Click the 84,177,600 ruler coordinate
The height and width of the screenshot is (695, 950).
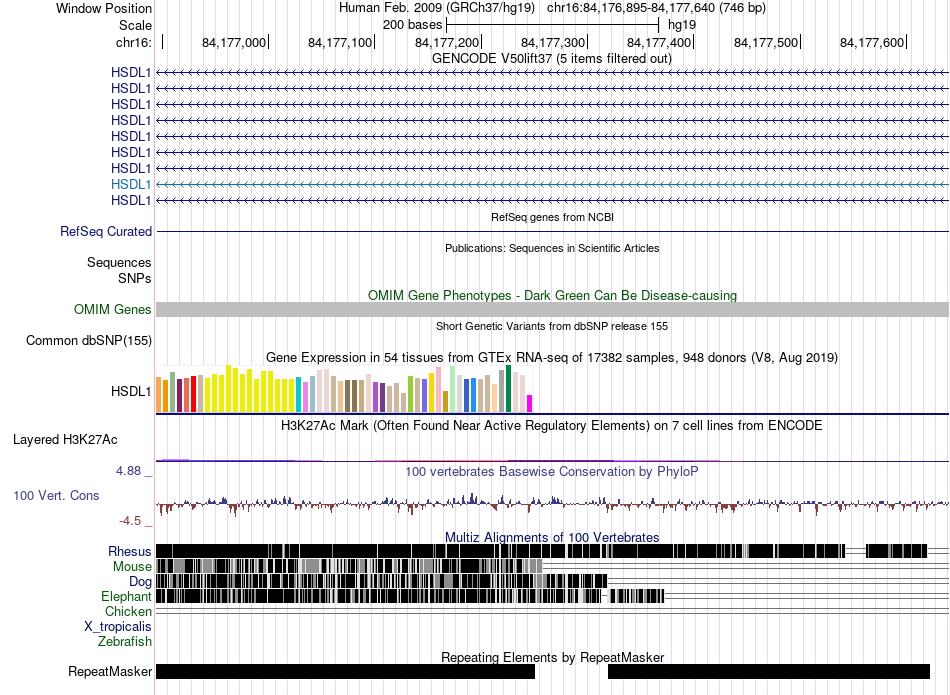tap(872, 42)
